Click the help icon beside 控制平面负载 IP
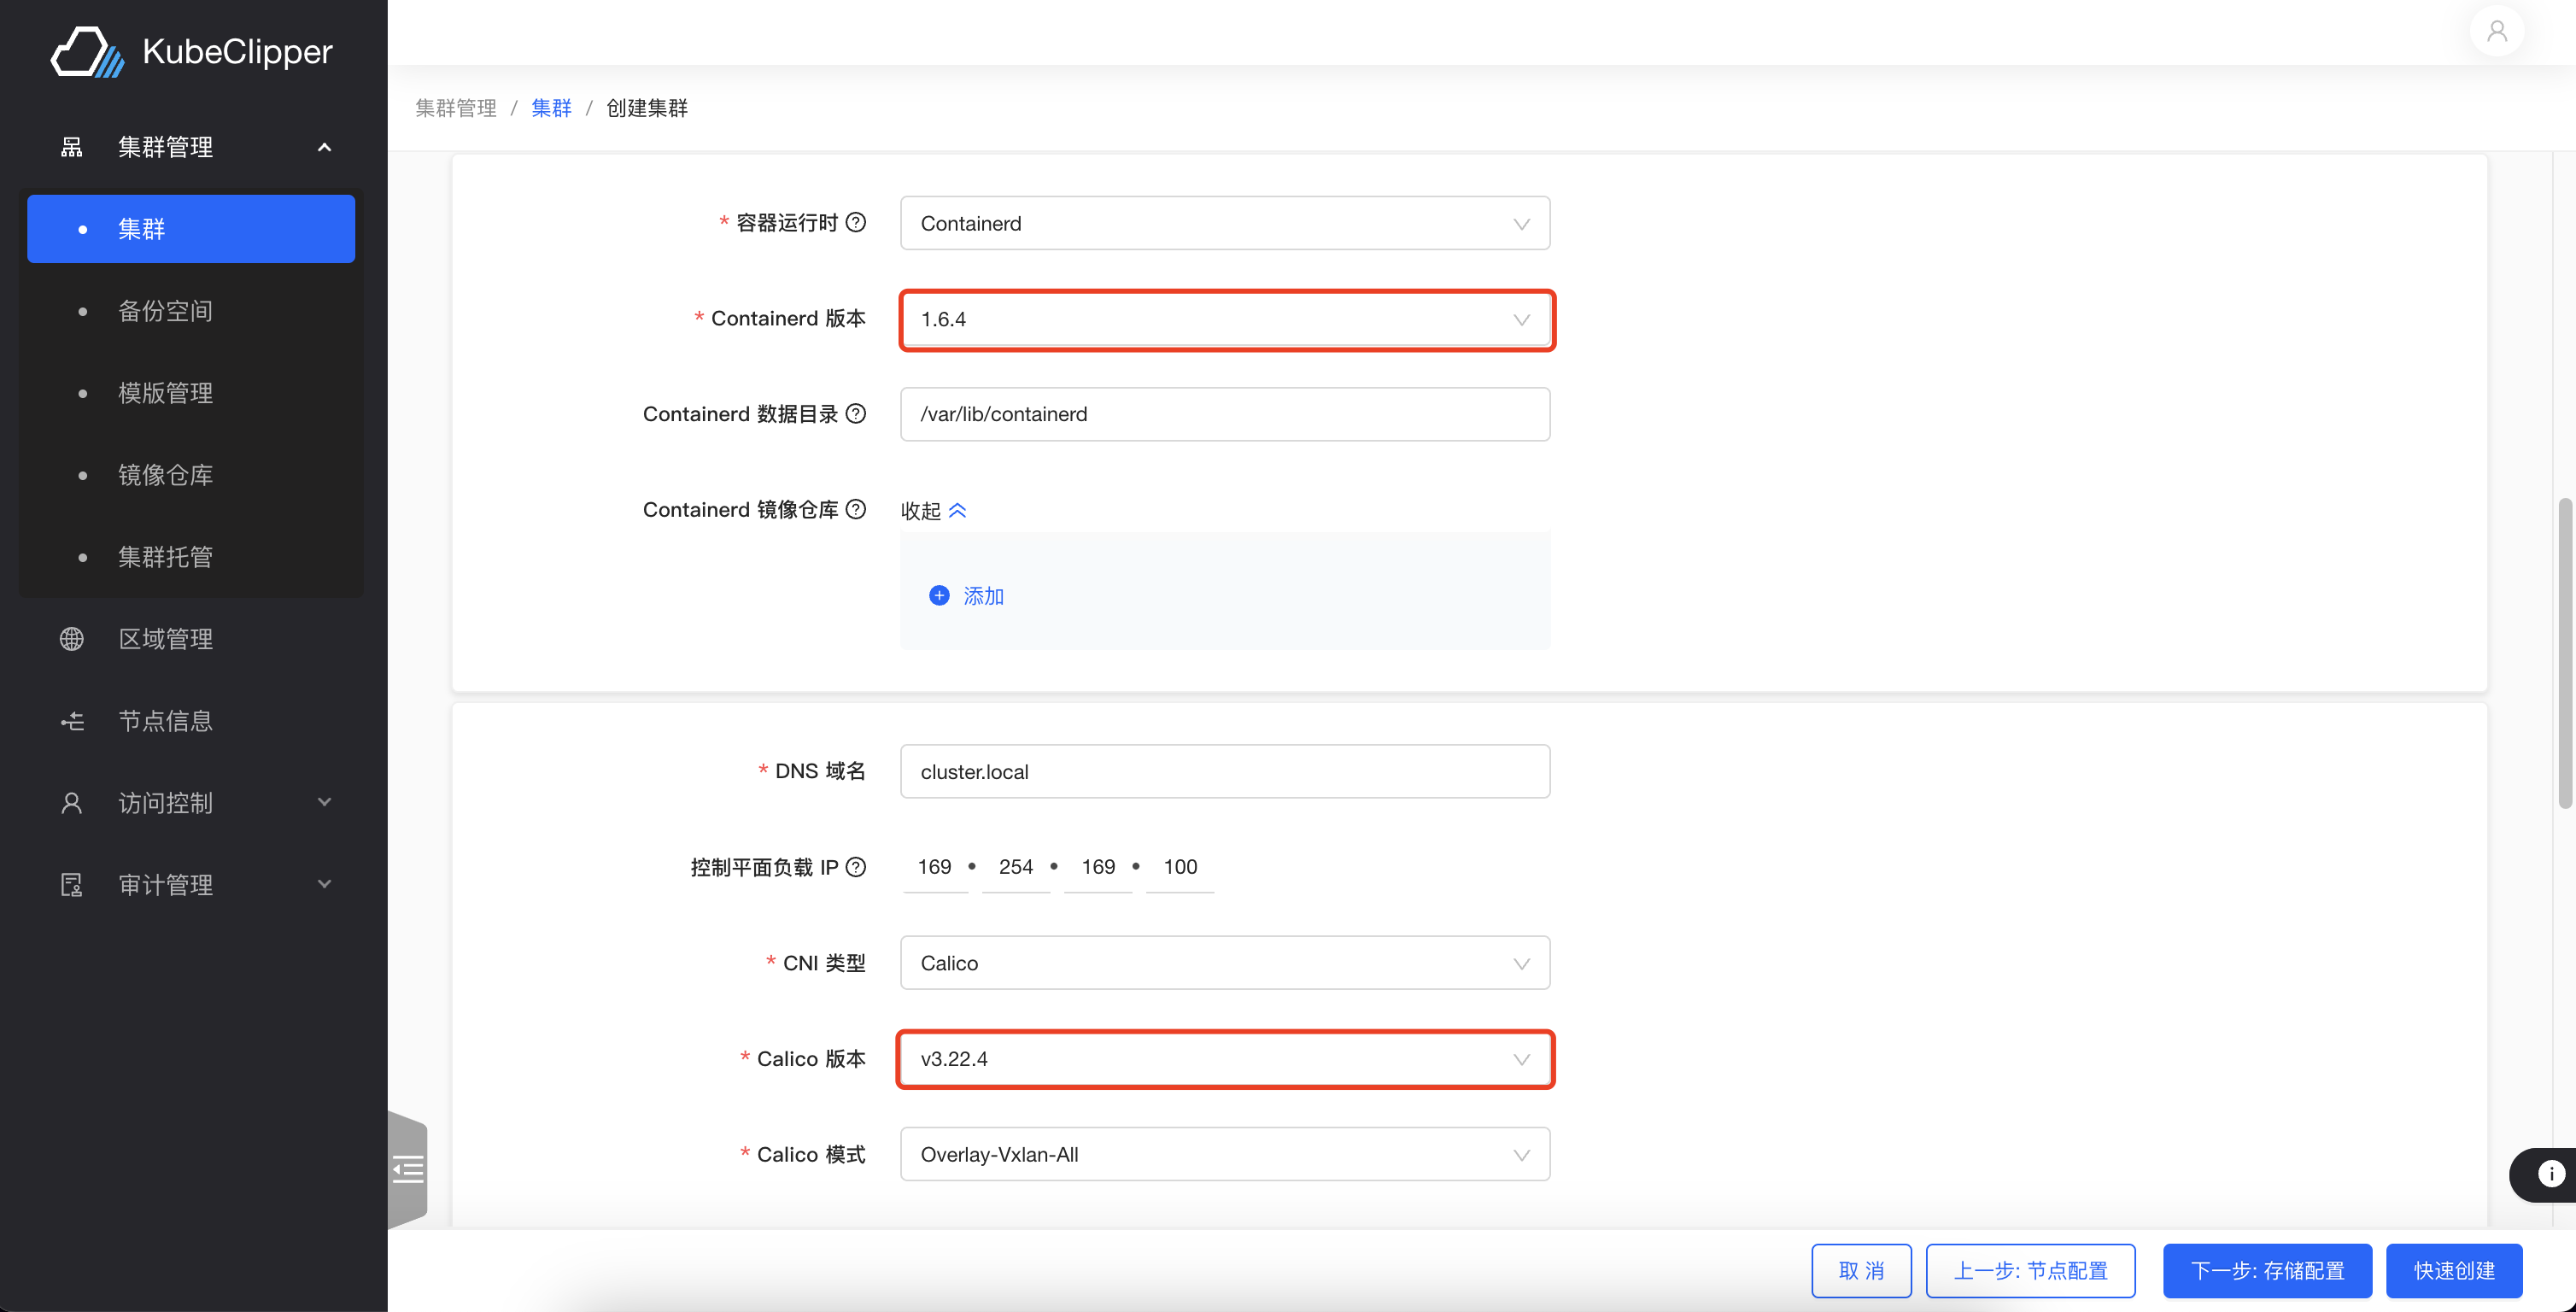The width and height of the screenshot is (2576, 1312). (856, 867)
